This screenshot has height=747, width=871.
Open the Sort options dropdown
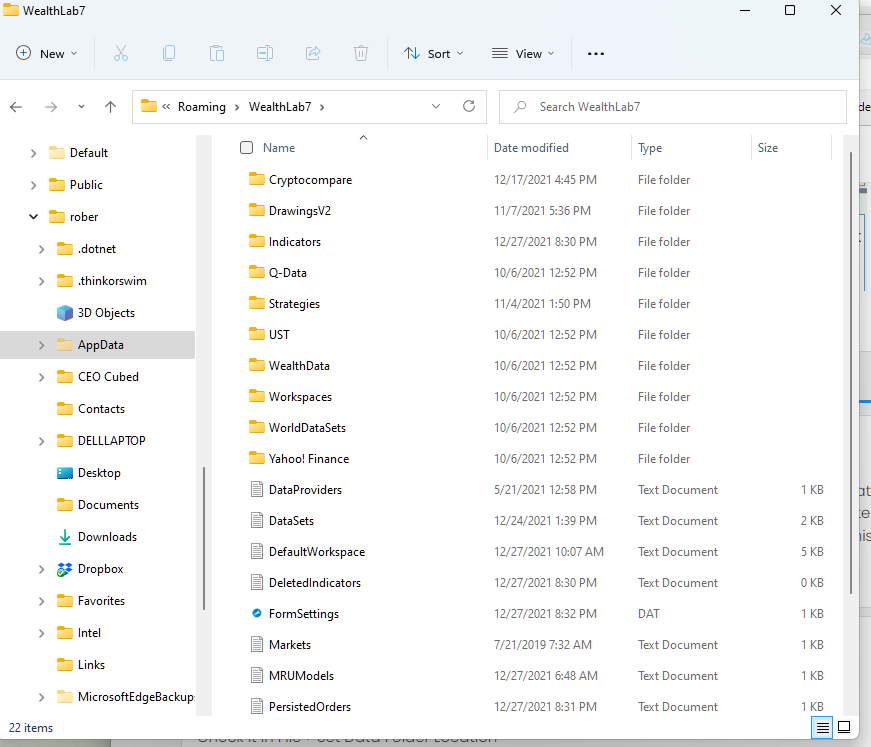(x=433, y=53)
